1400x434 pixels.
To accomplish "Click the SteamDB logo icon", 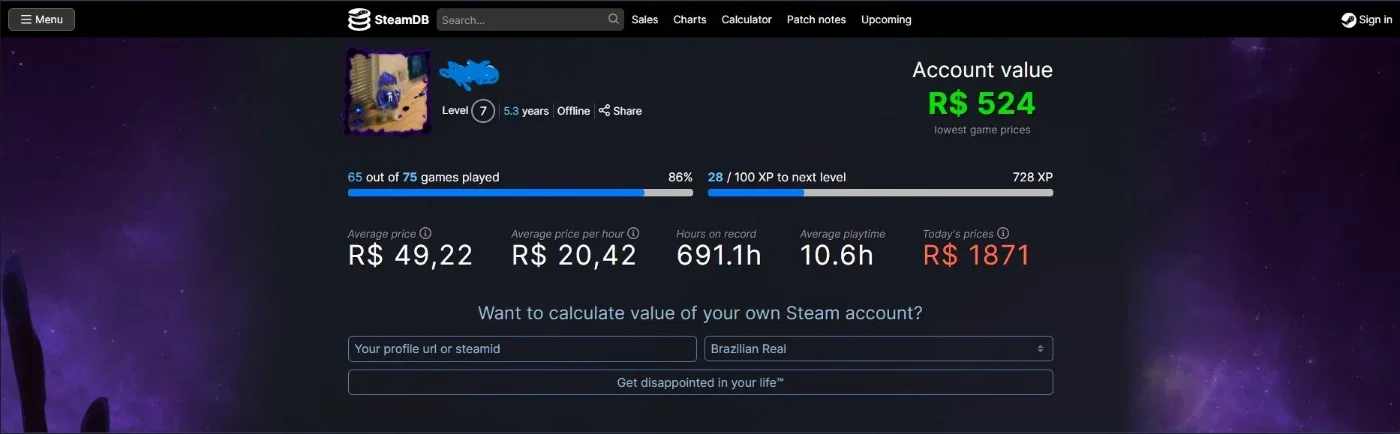I will click(359, 19).
